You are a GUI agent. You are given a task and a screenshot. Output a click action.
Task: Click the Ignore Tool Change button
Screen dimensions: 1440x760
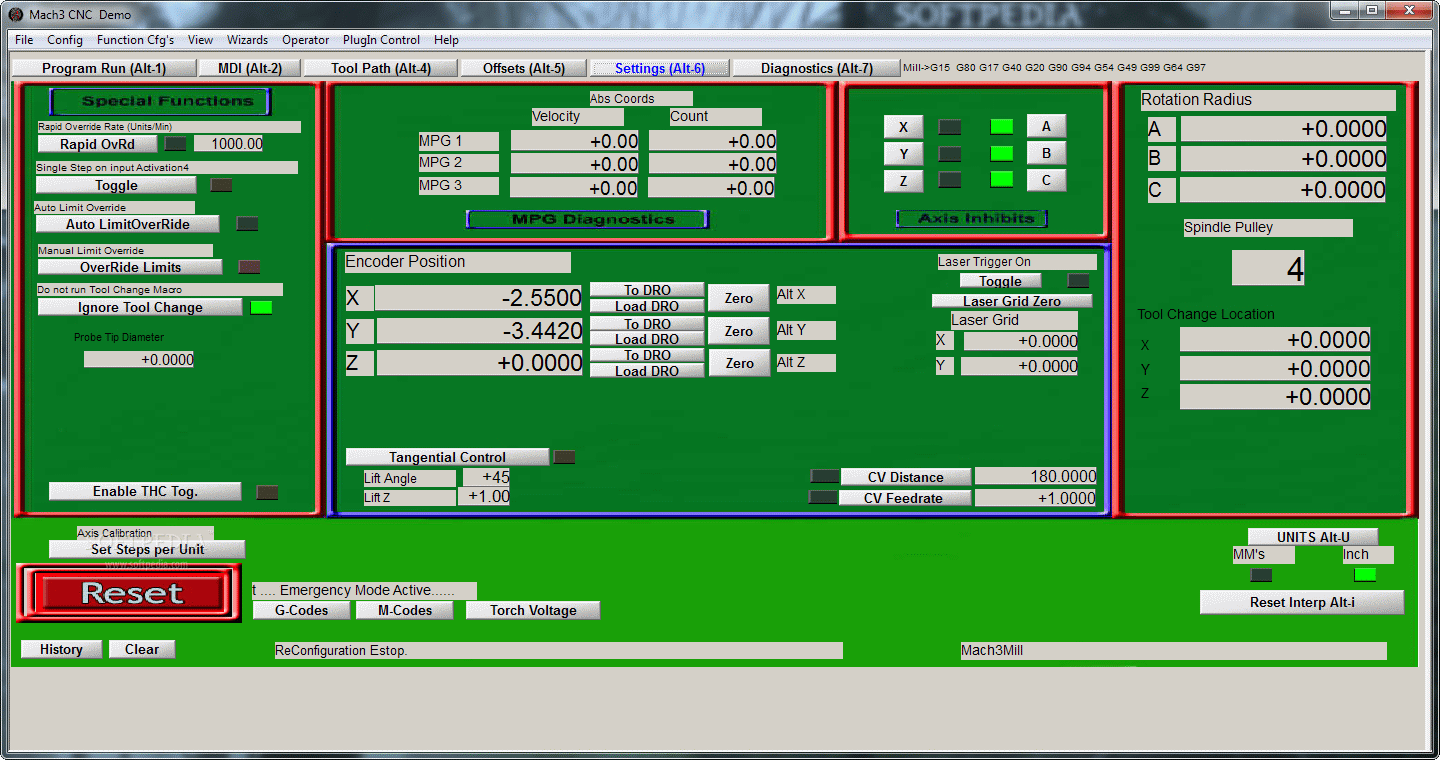pyautogui.click(x=140, y=307)
